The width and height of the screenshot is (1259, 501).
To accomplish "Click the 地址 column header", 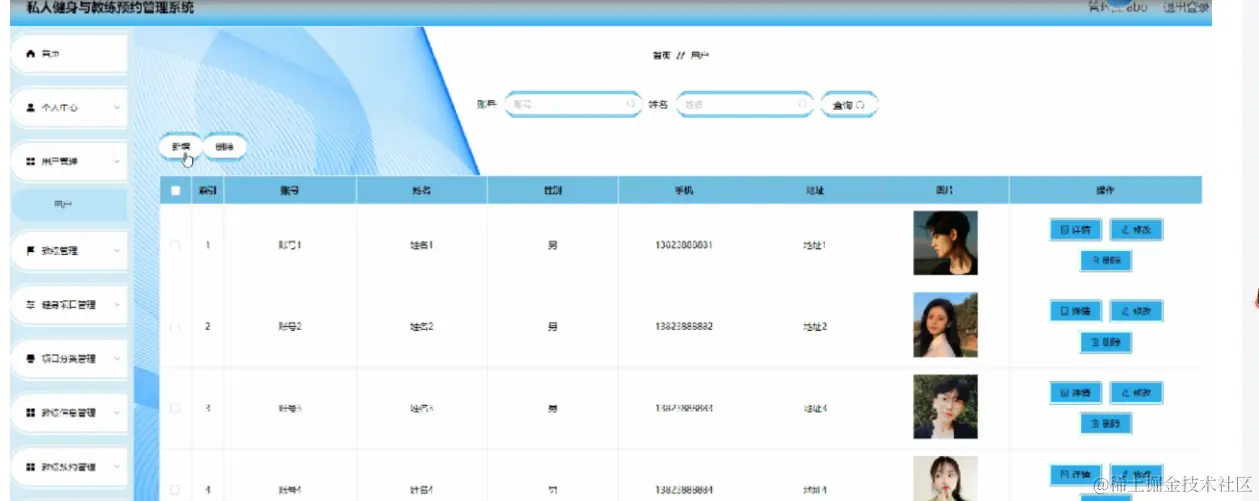I will (815, 190).
